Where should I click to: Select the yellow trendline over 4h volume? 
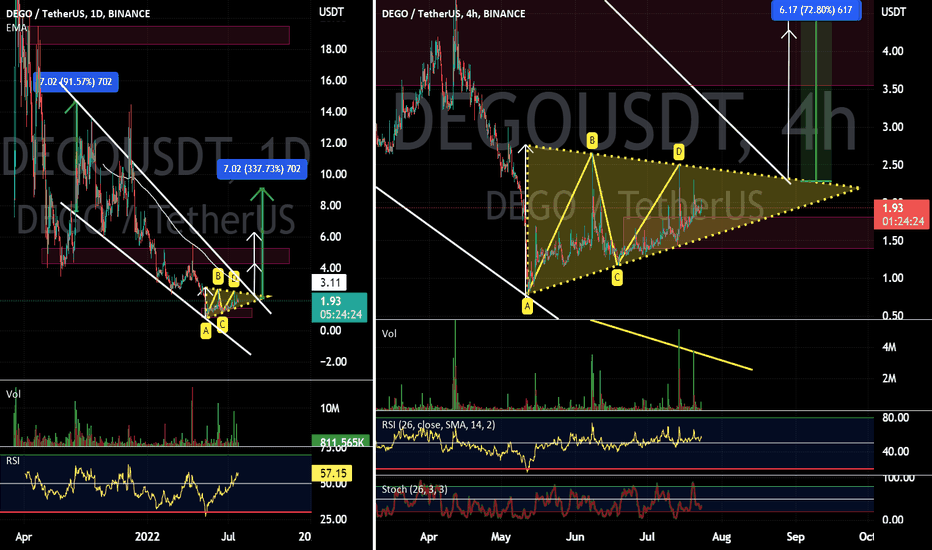click(671, 345)
